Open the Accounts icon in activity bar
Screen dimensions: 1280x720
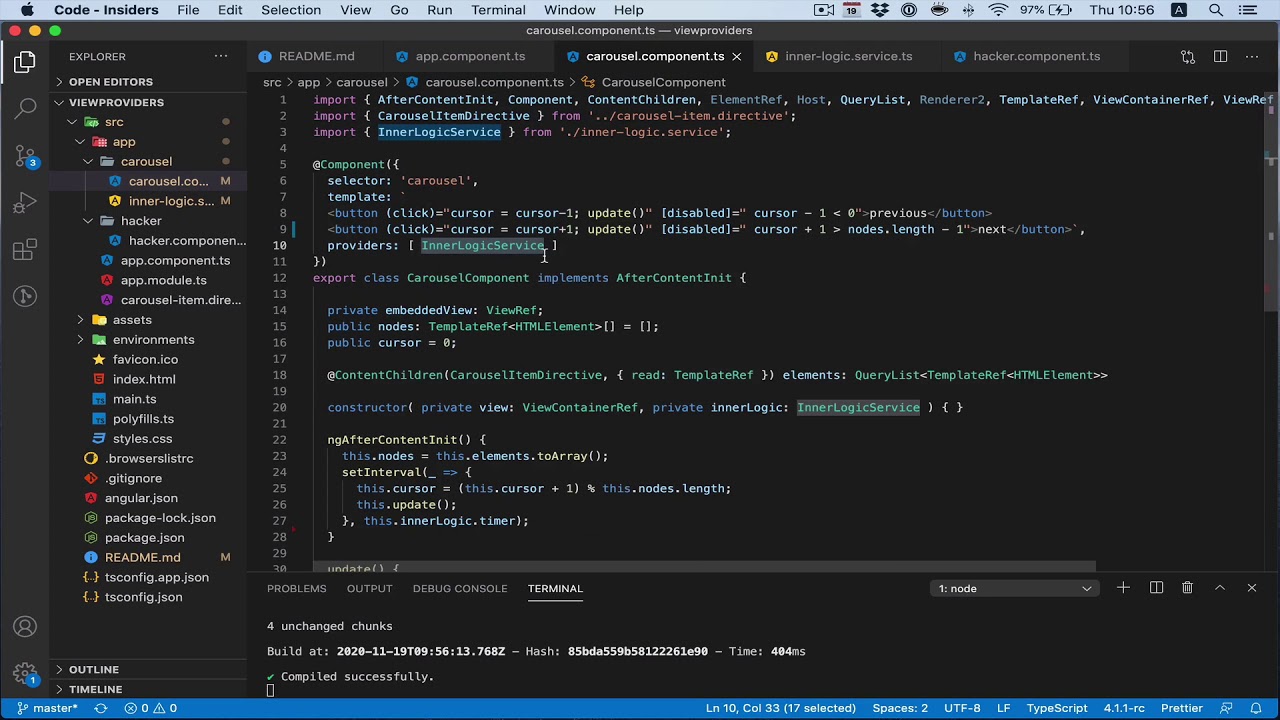point(25,627)
